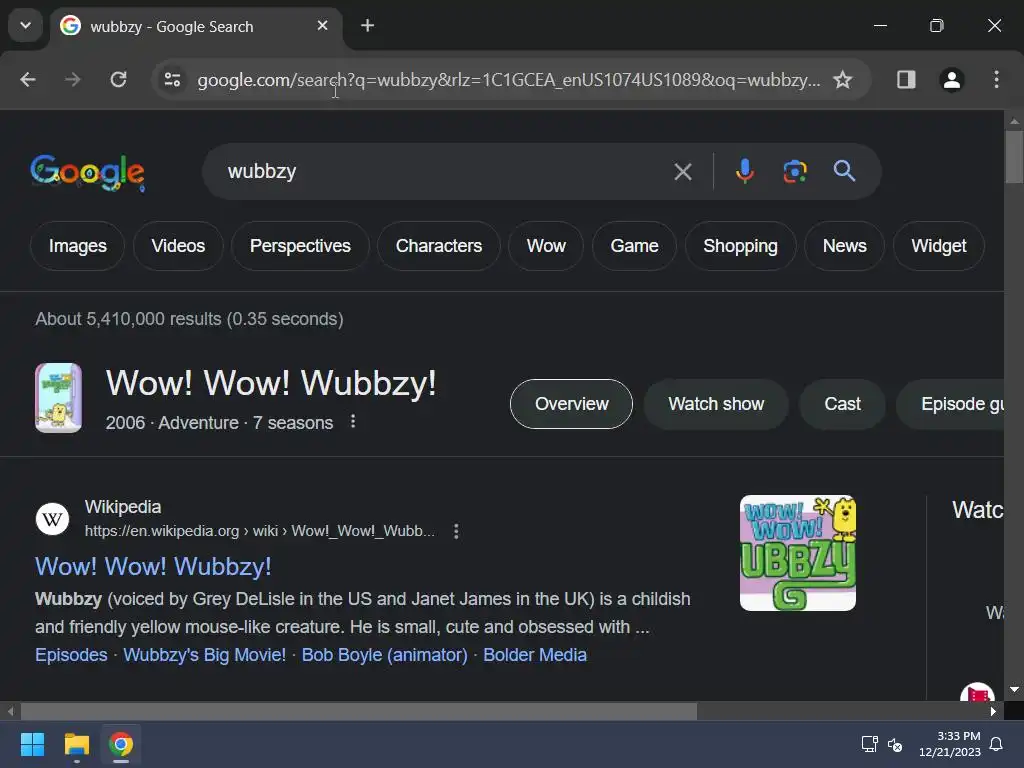Click the magnifier search button
The image size is (1024, 768).
coord(844,171)
